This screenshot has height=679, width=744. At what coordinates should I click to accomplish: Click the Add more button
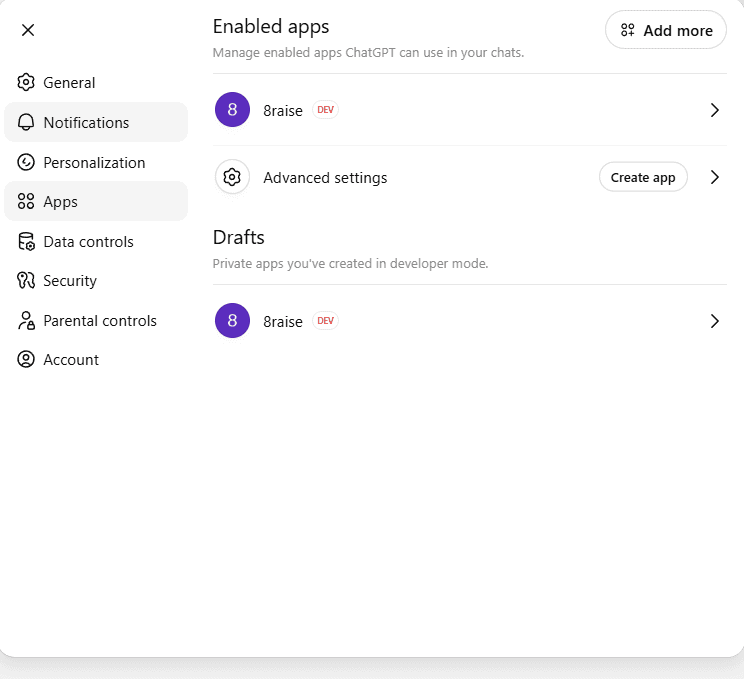[x=666, y=30]
